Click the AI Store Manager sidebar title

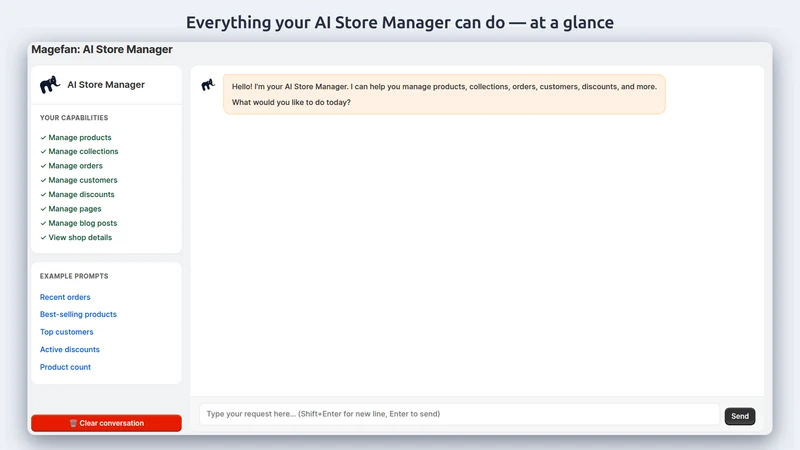click(x=106, y=85)
